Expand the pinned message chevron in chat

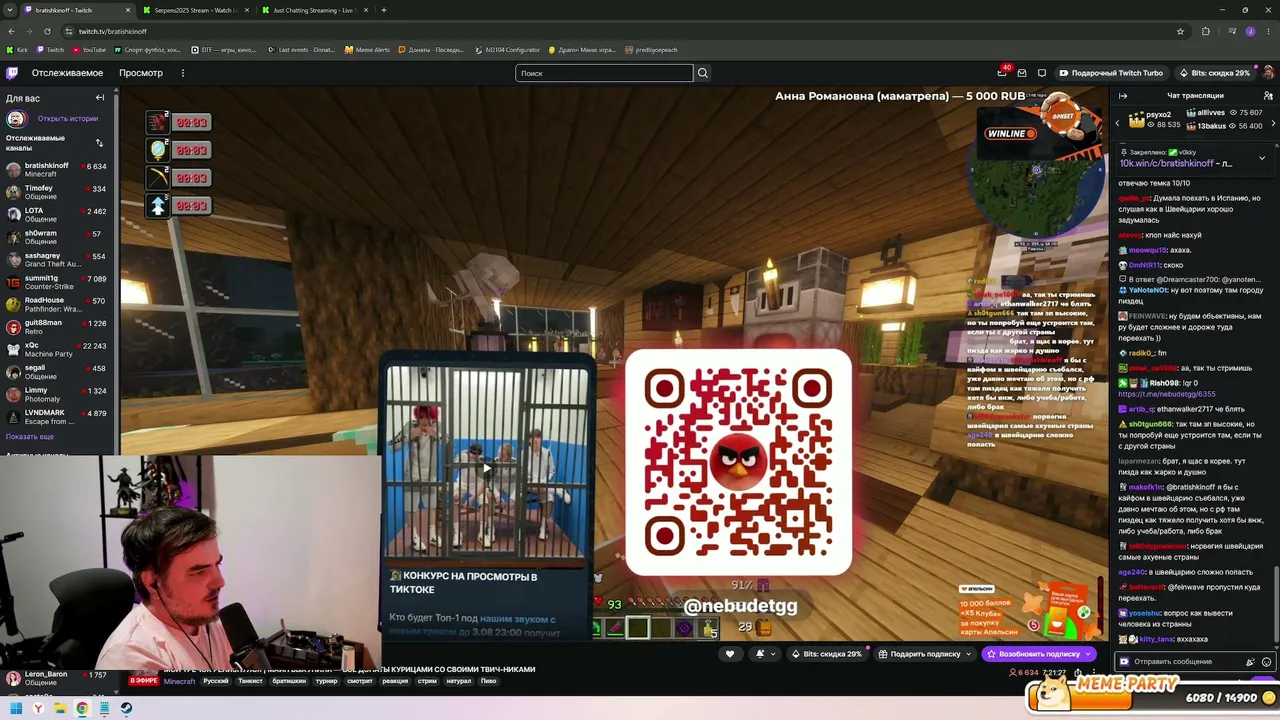(1262, 157)
